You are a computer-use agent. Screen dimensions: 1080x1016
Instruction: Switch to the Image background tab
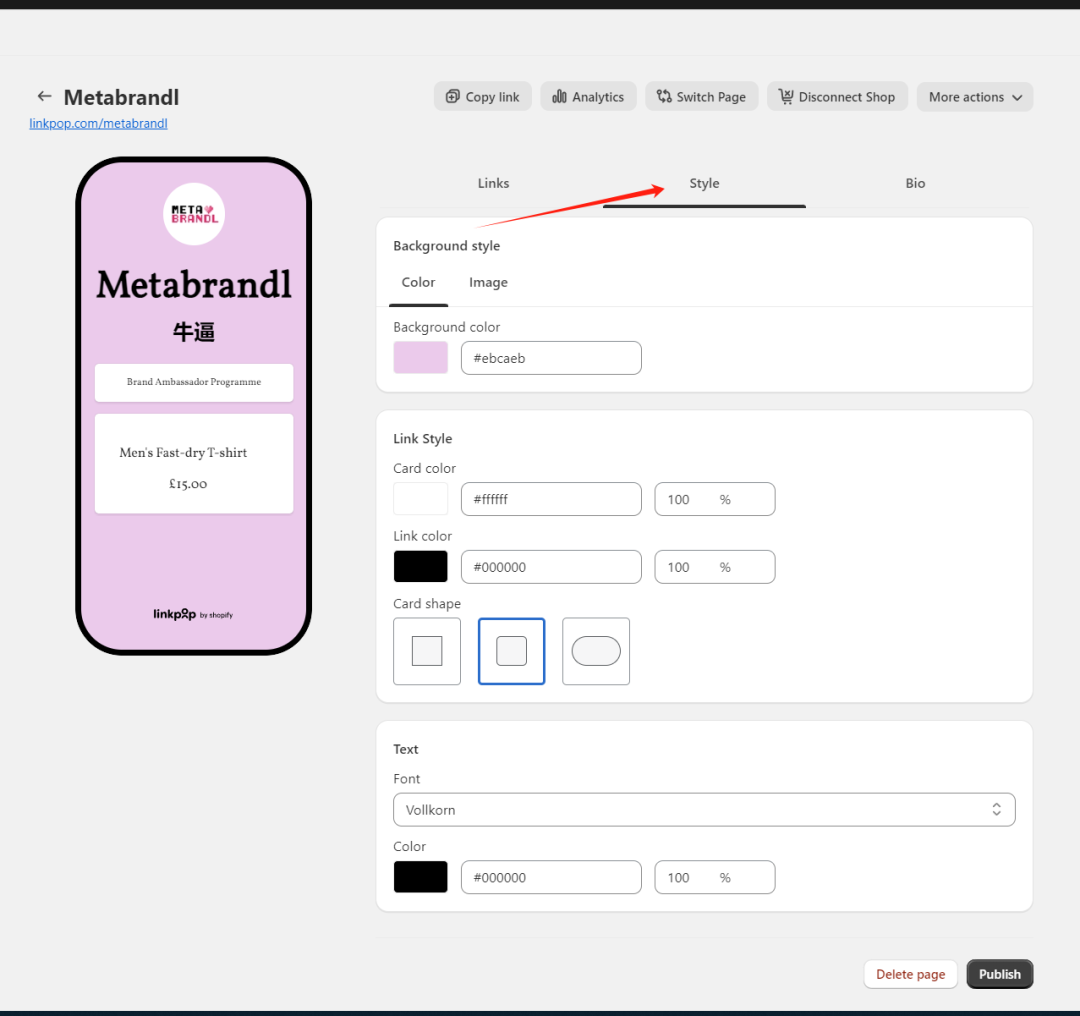pos(488,282)
